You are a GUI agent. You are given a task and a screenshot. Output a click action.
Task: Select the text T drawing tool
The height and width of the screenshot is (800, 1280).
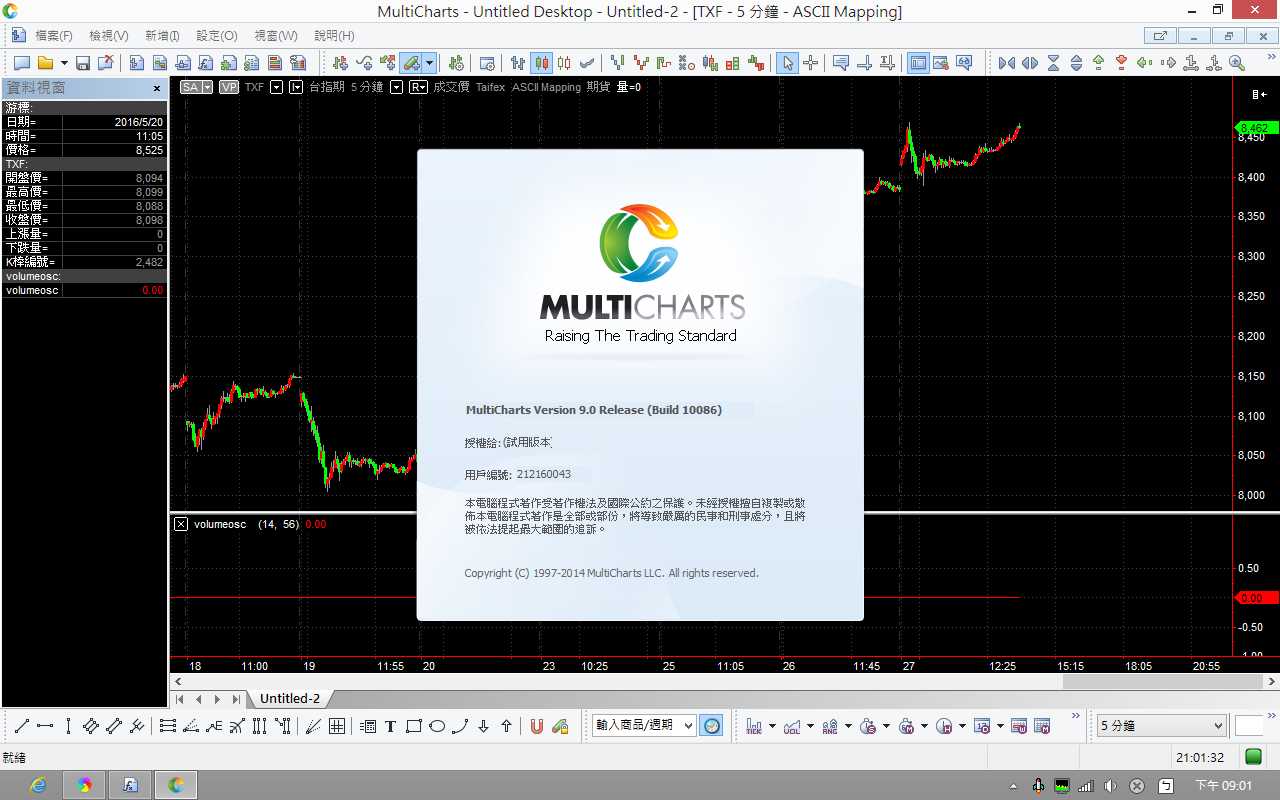pos(390,726)
